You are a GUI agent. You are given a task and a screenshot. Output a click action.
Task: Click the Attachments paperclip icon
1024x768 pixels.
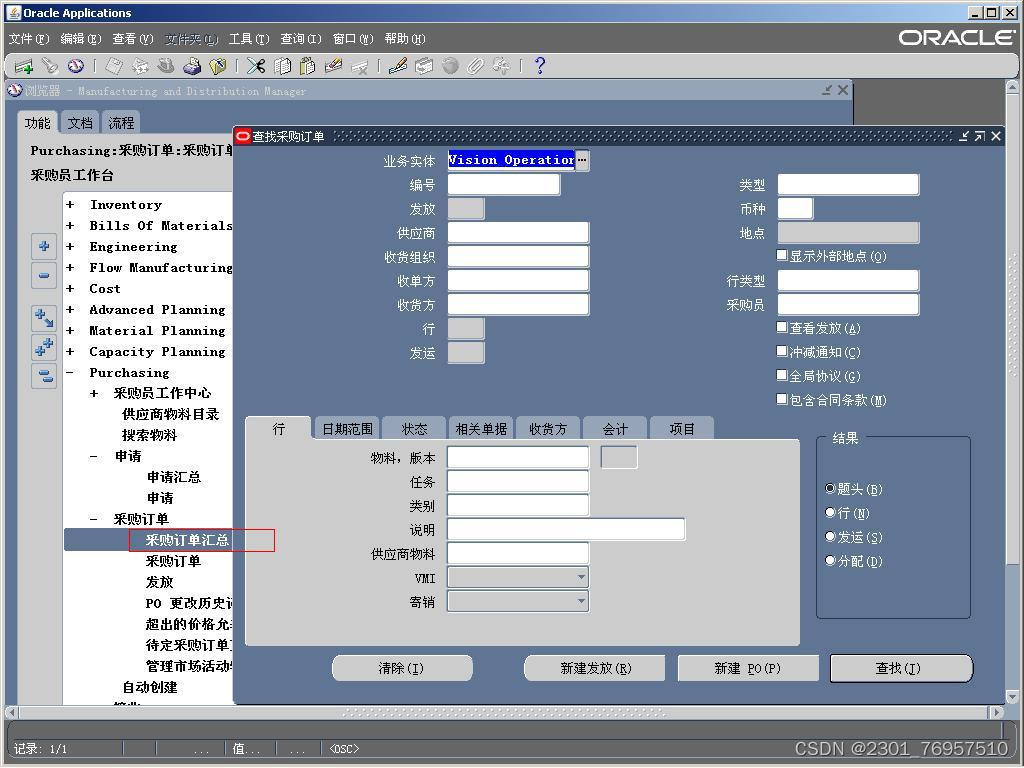coord(475,66)
